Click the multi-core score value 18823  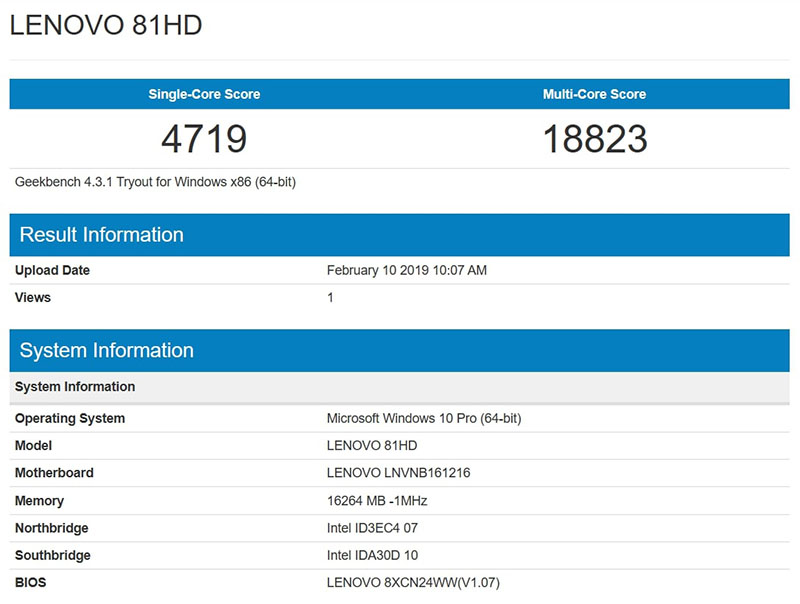coord(595,139)
